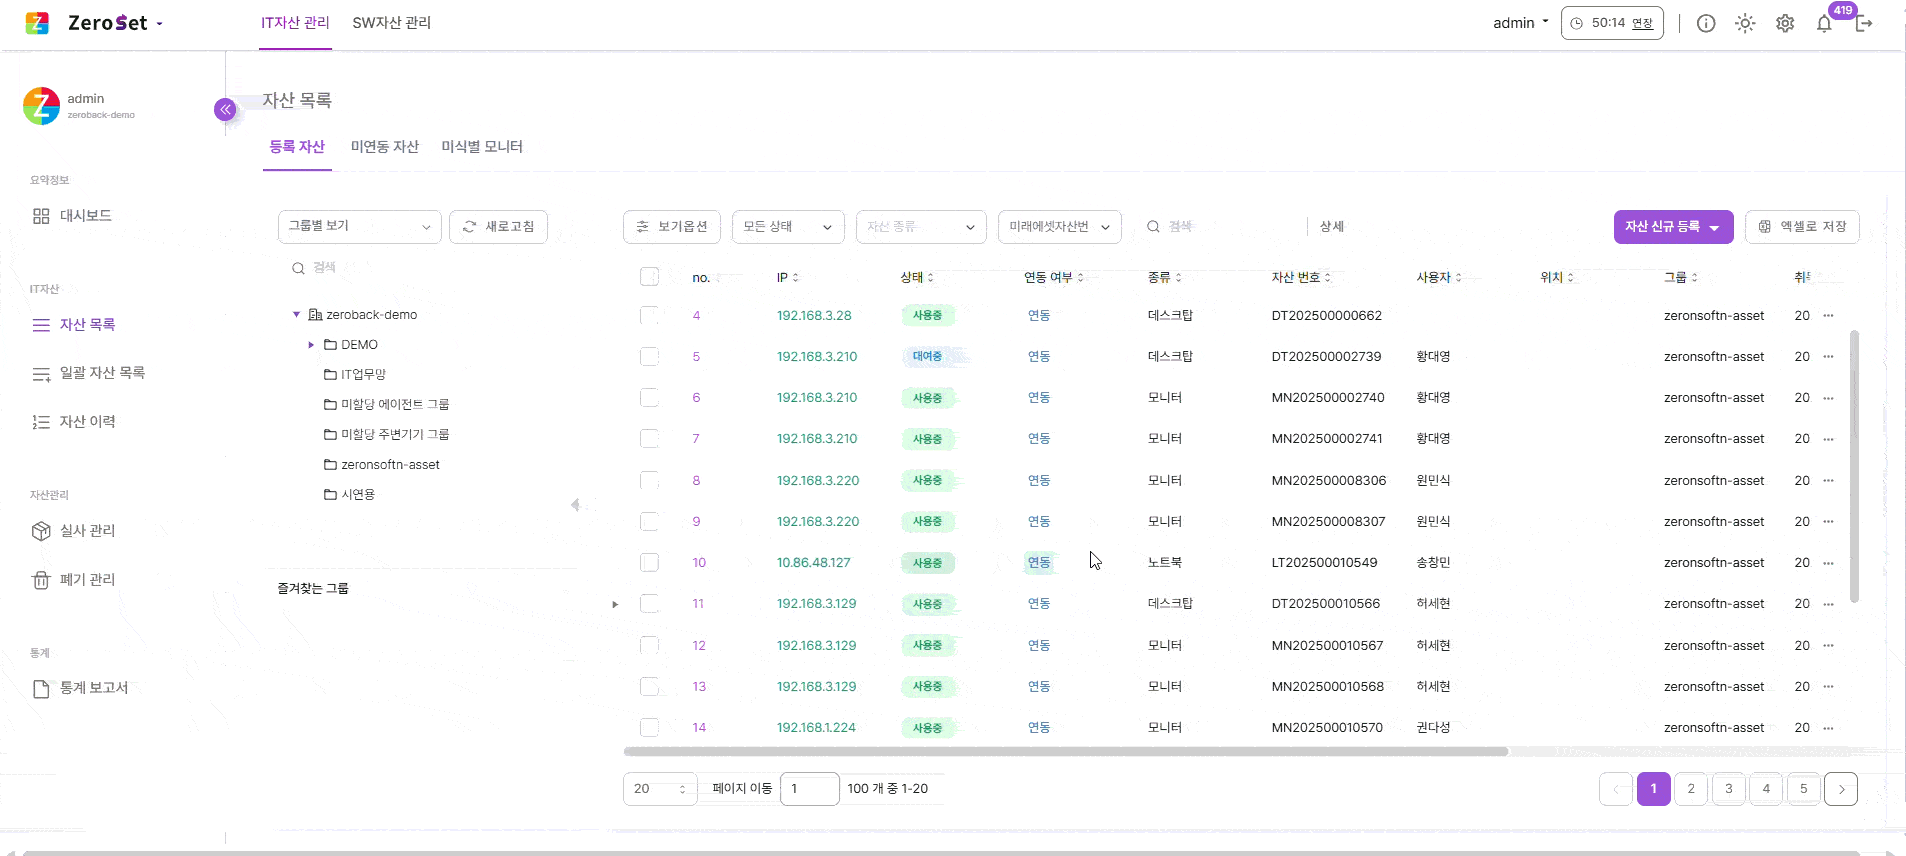This screenshot has height=856, width=1906.
Task: Expand the DEMO folder node
Action: coord(311,345)
